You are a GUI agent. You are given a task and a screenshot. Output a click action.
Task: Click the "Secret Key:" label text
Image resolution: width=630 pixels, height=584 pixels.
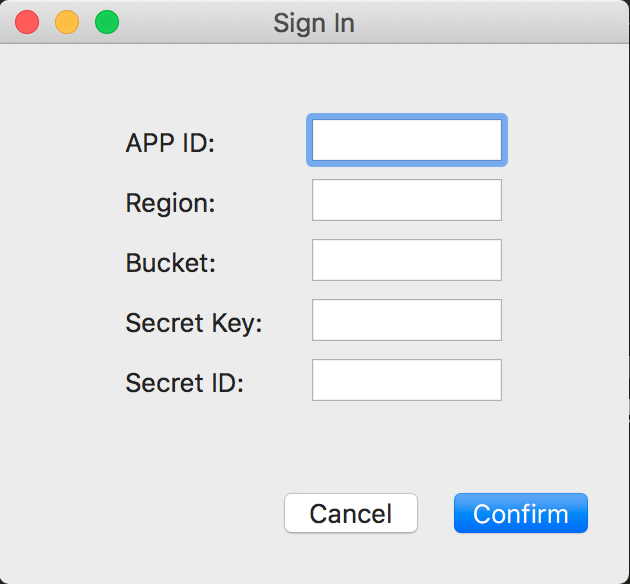point(193,323)
